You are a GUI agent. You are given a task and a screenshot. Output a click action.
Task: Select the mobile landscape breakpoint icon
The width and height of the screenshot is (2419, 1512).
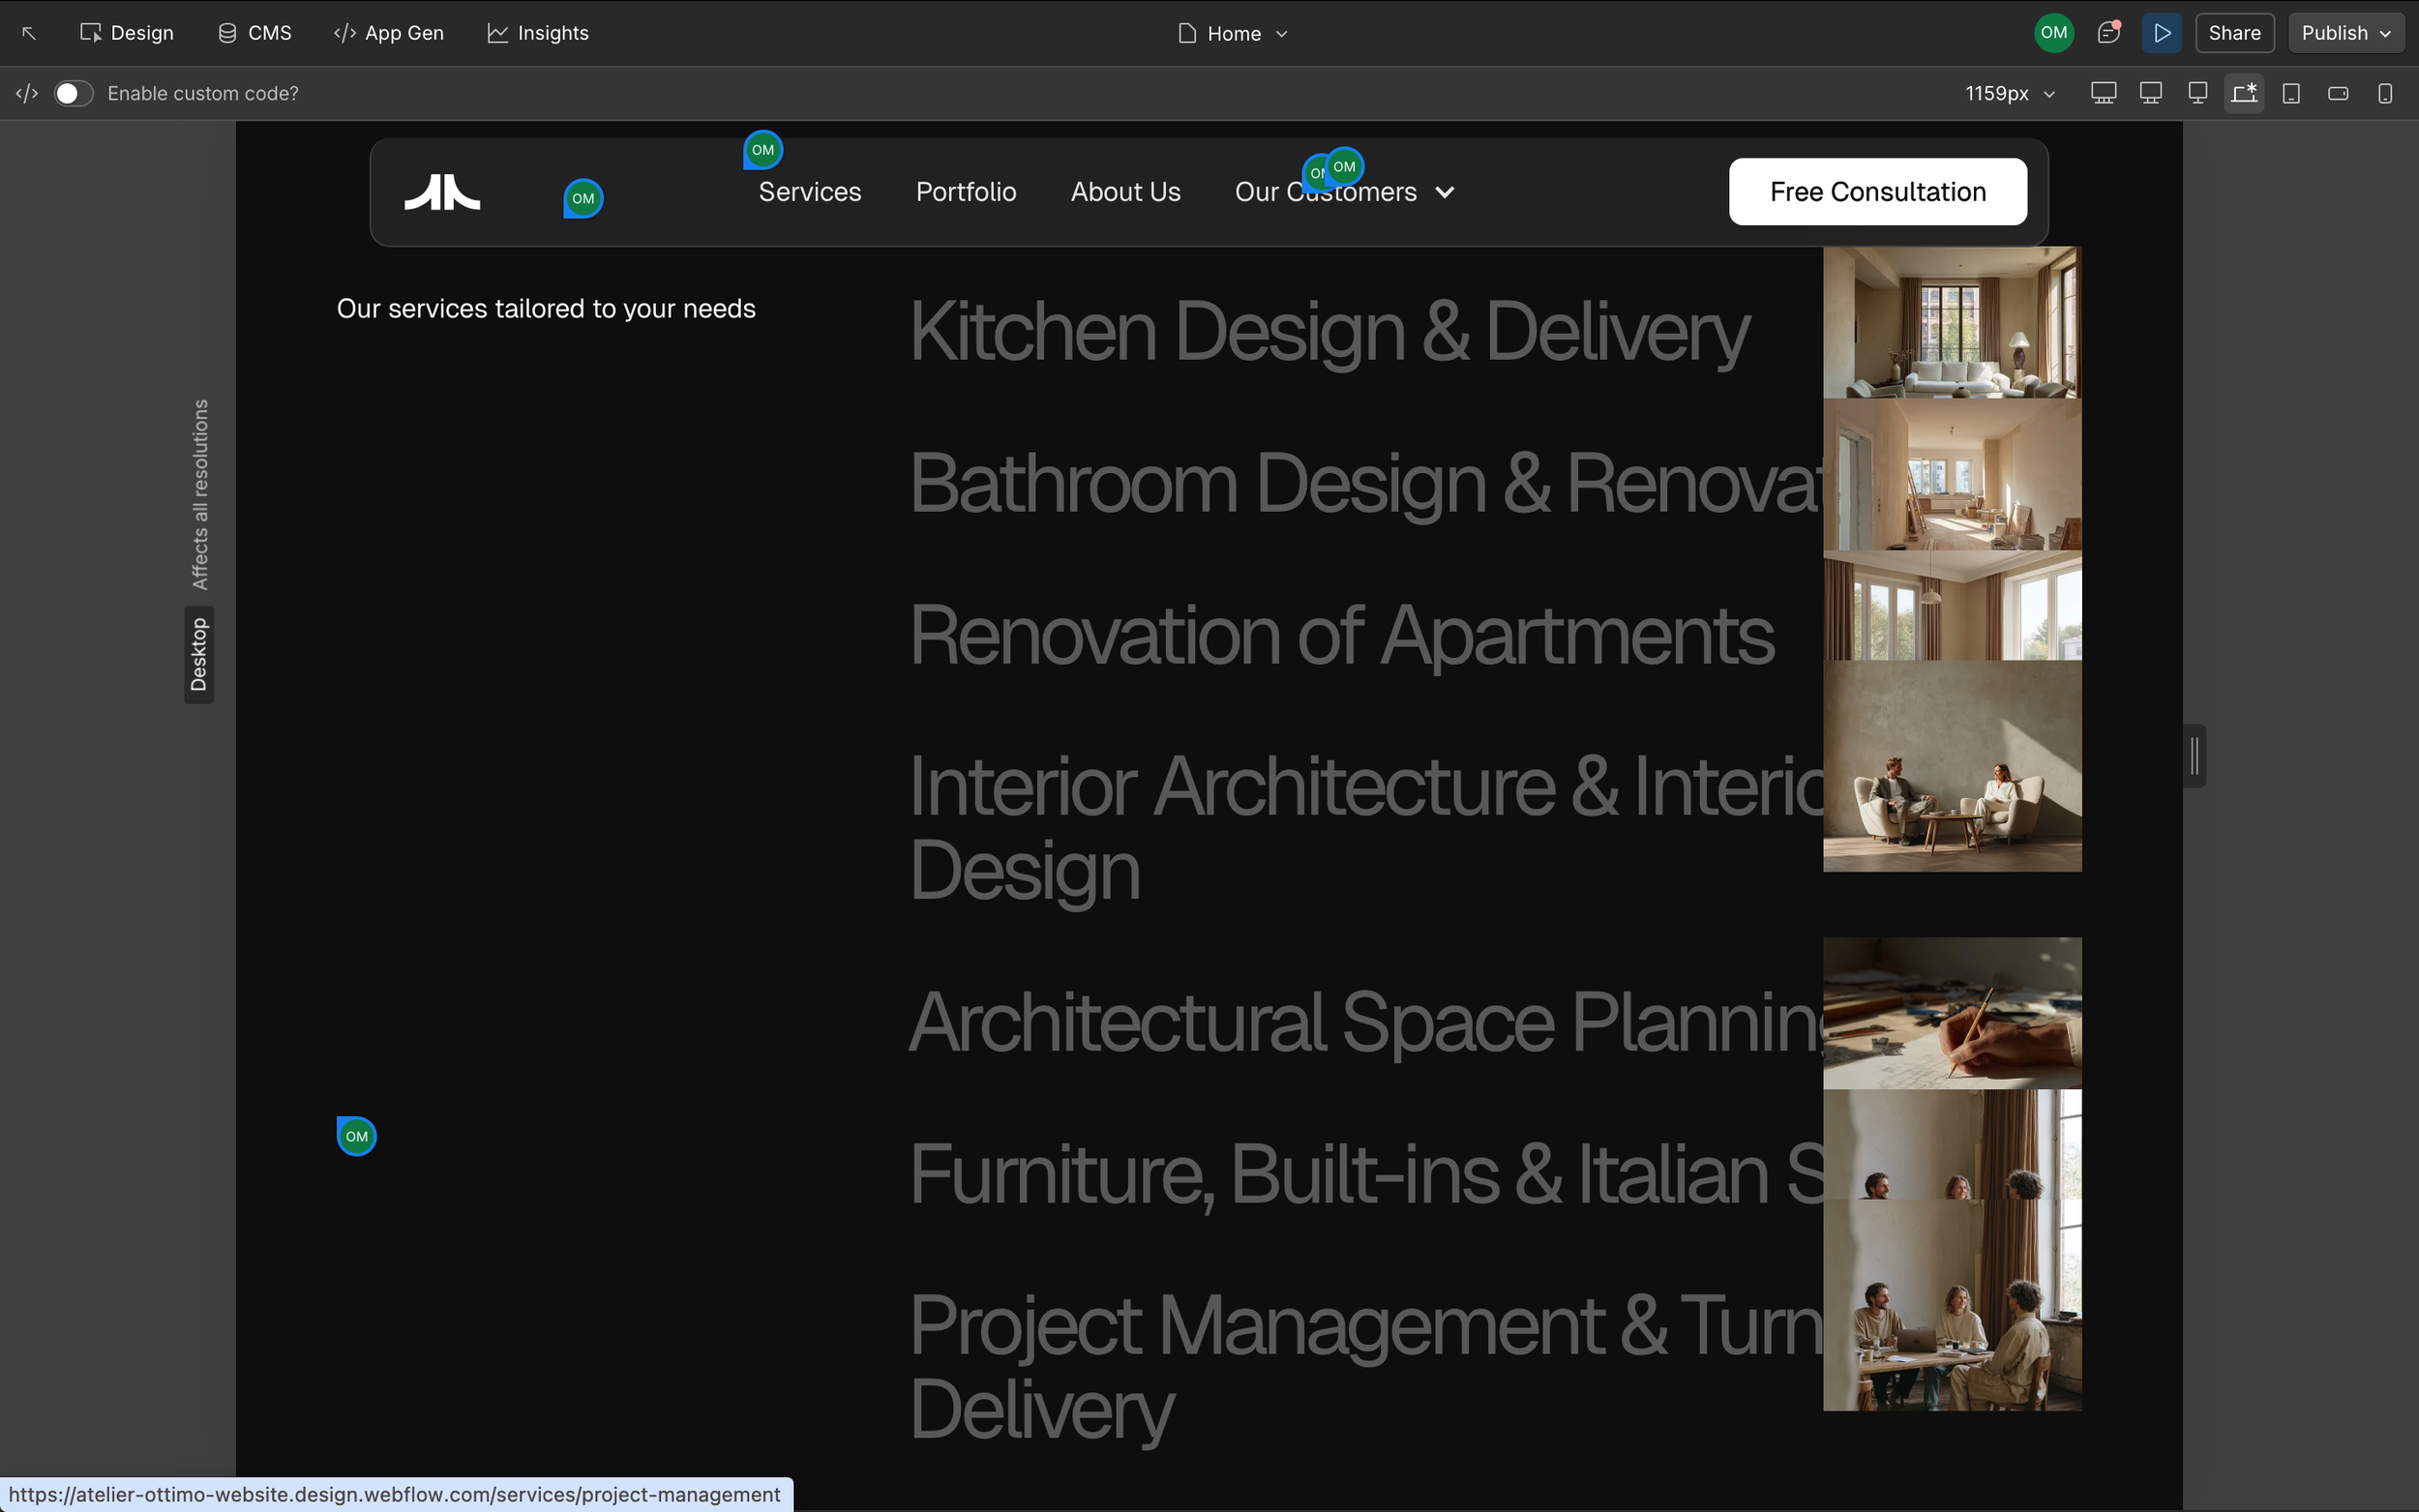tap(2337, 93)
